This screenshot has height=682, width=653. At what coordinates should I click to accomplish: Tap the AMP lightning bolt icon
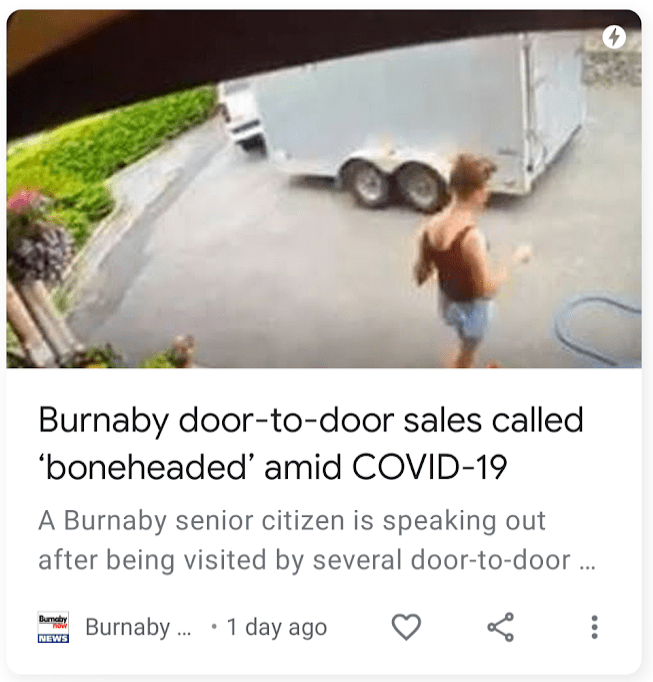point(614,37)
